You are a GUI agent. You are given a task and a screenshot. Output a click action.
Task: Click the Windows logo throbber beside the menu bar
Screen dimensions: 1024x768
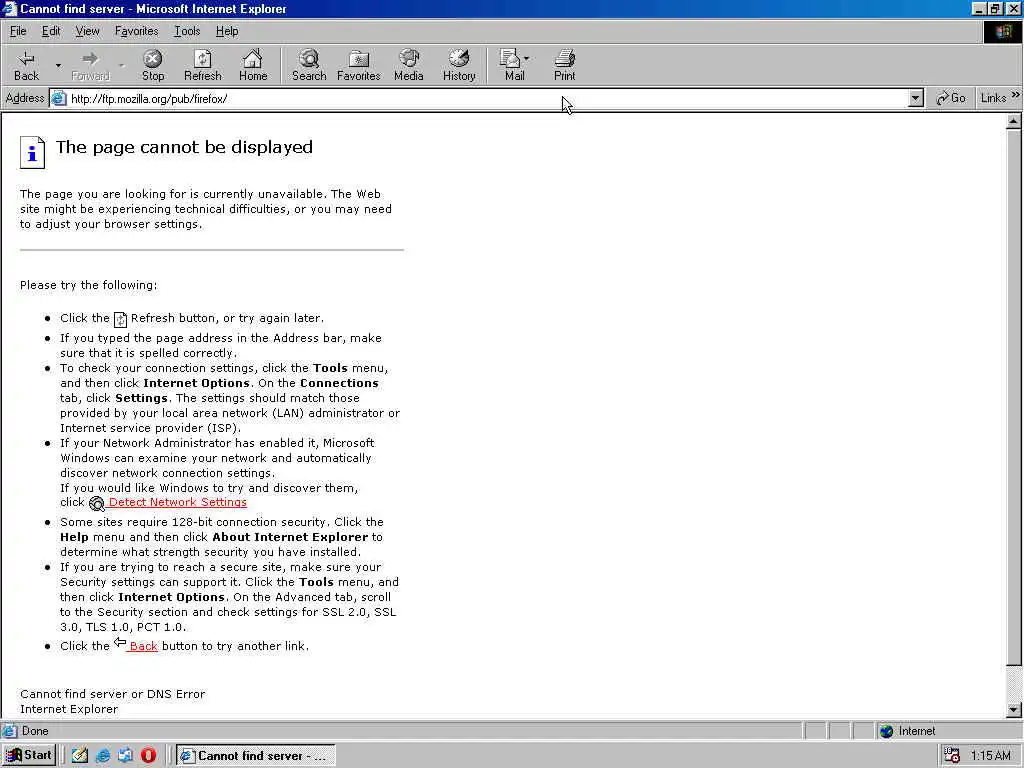point(1002,31)
